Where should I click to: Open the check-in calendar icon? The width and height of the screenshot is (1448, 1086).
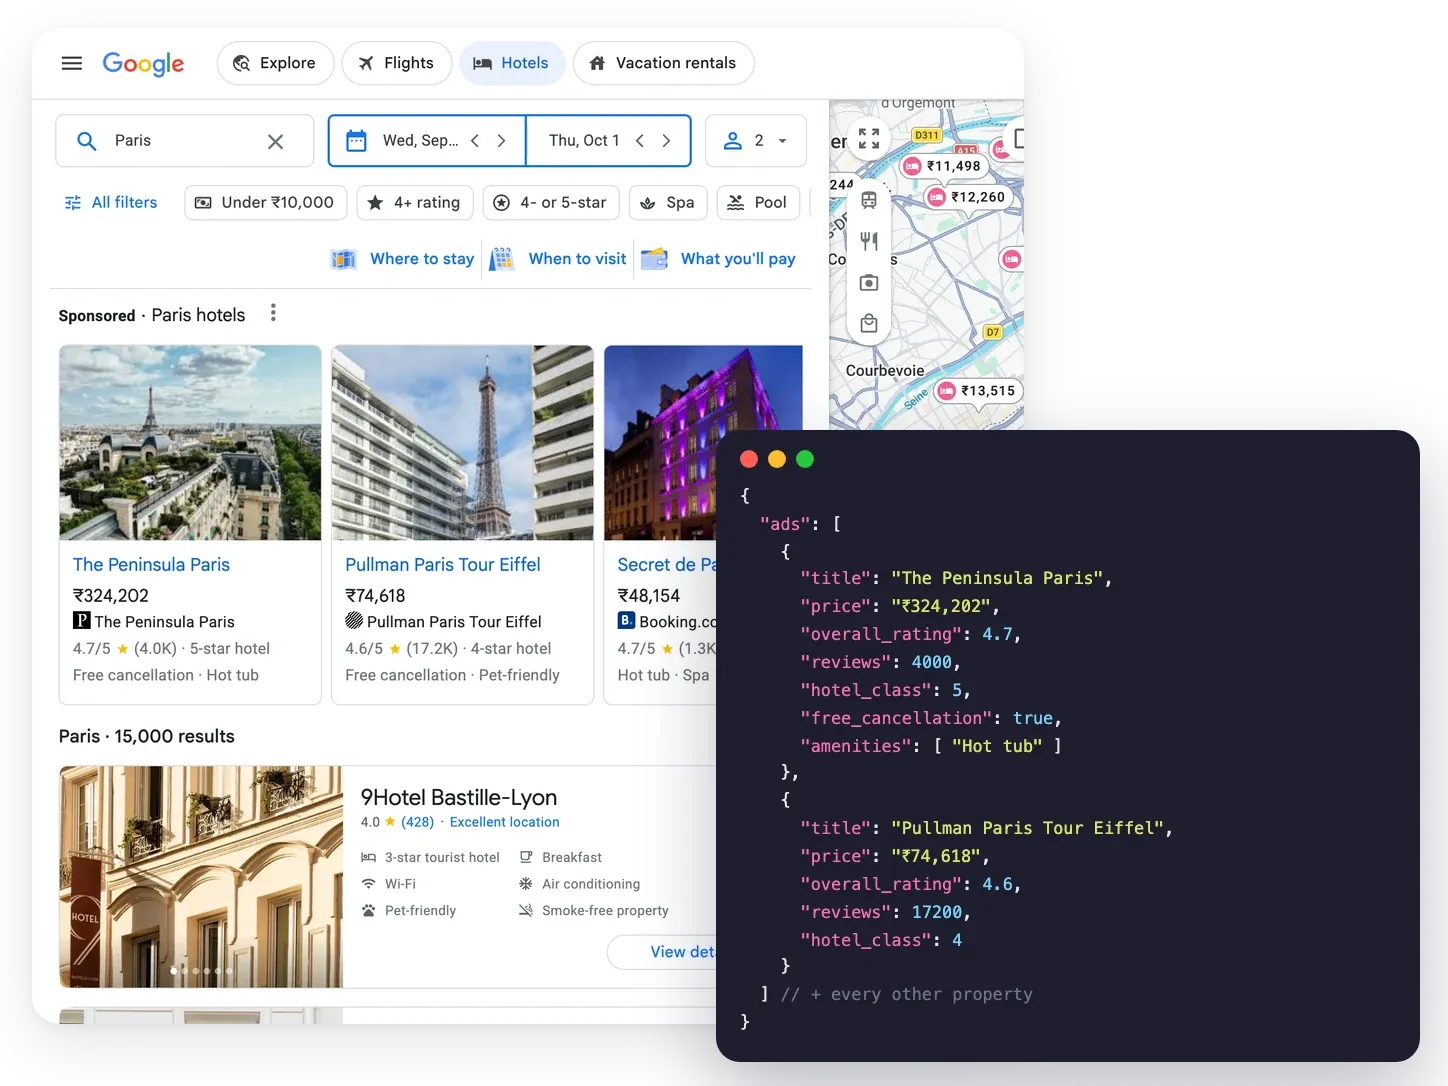pyautogui.click(x=356, y=141)
